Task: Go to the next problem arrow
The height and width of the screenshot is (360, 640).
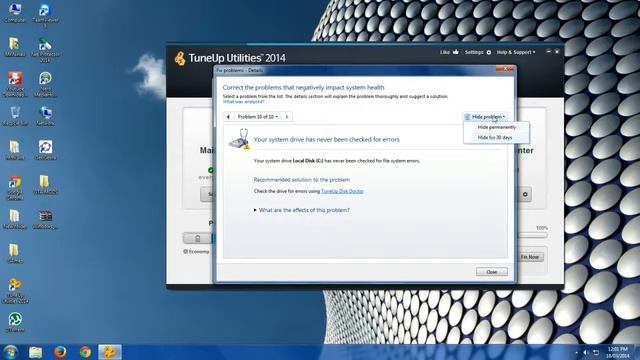Action: (x=287, y=117)
